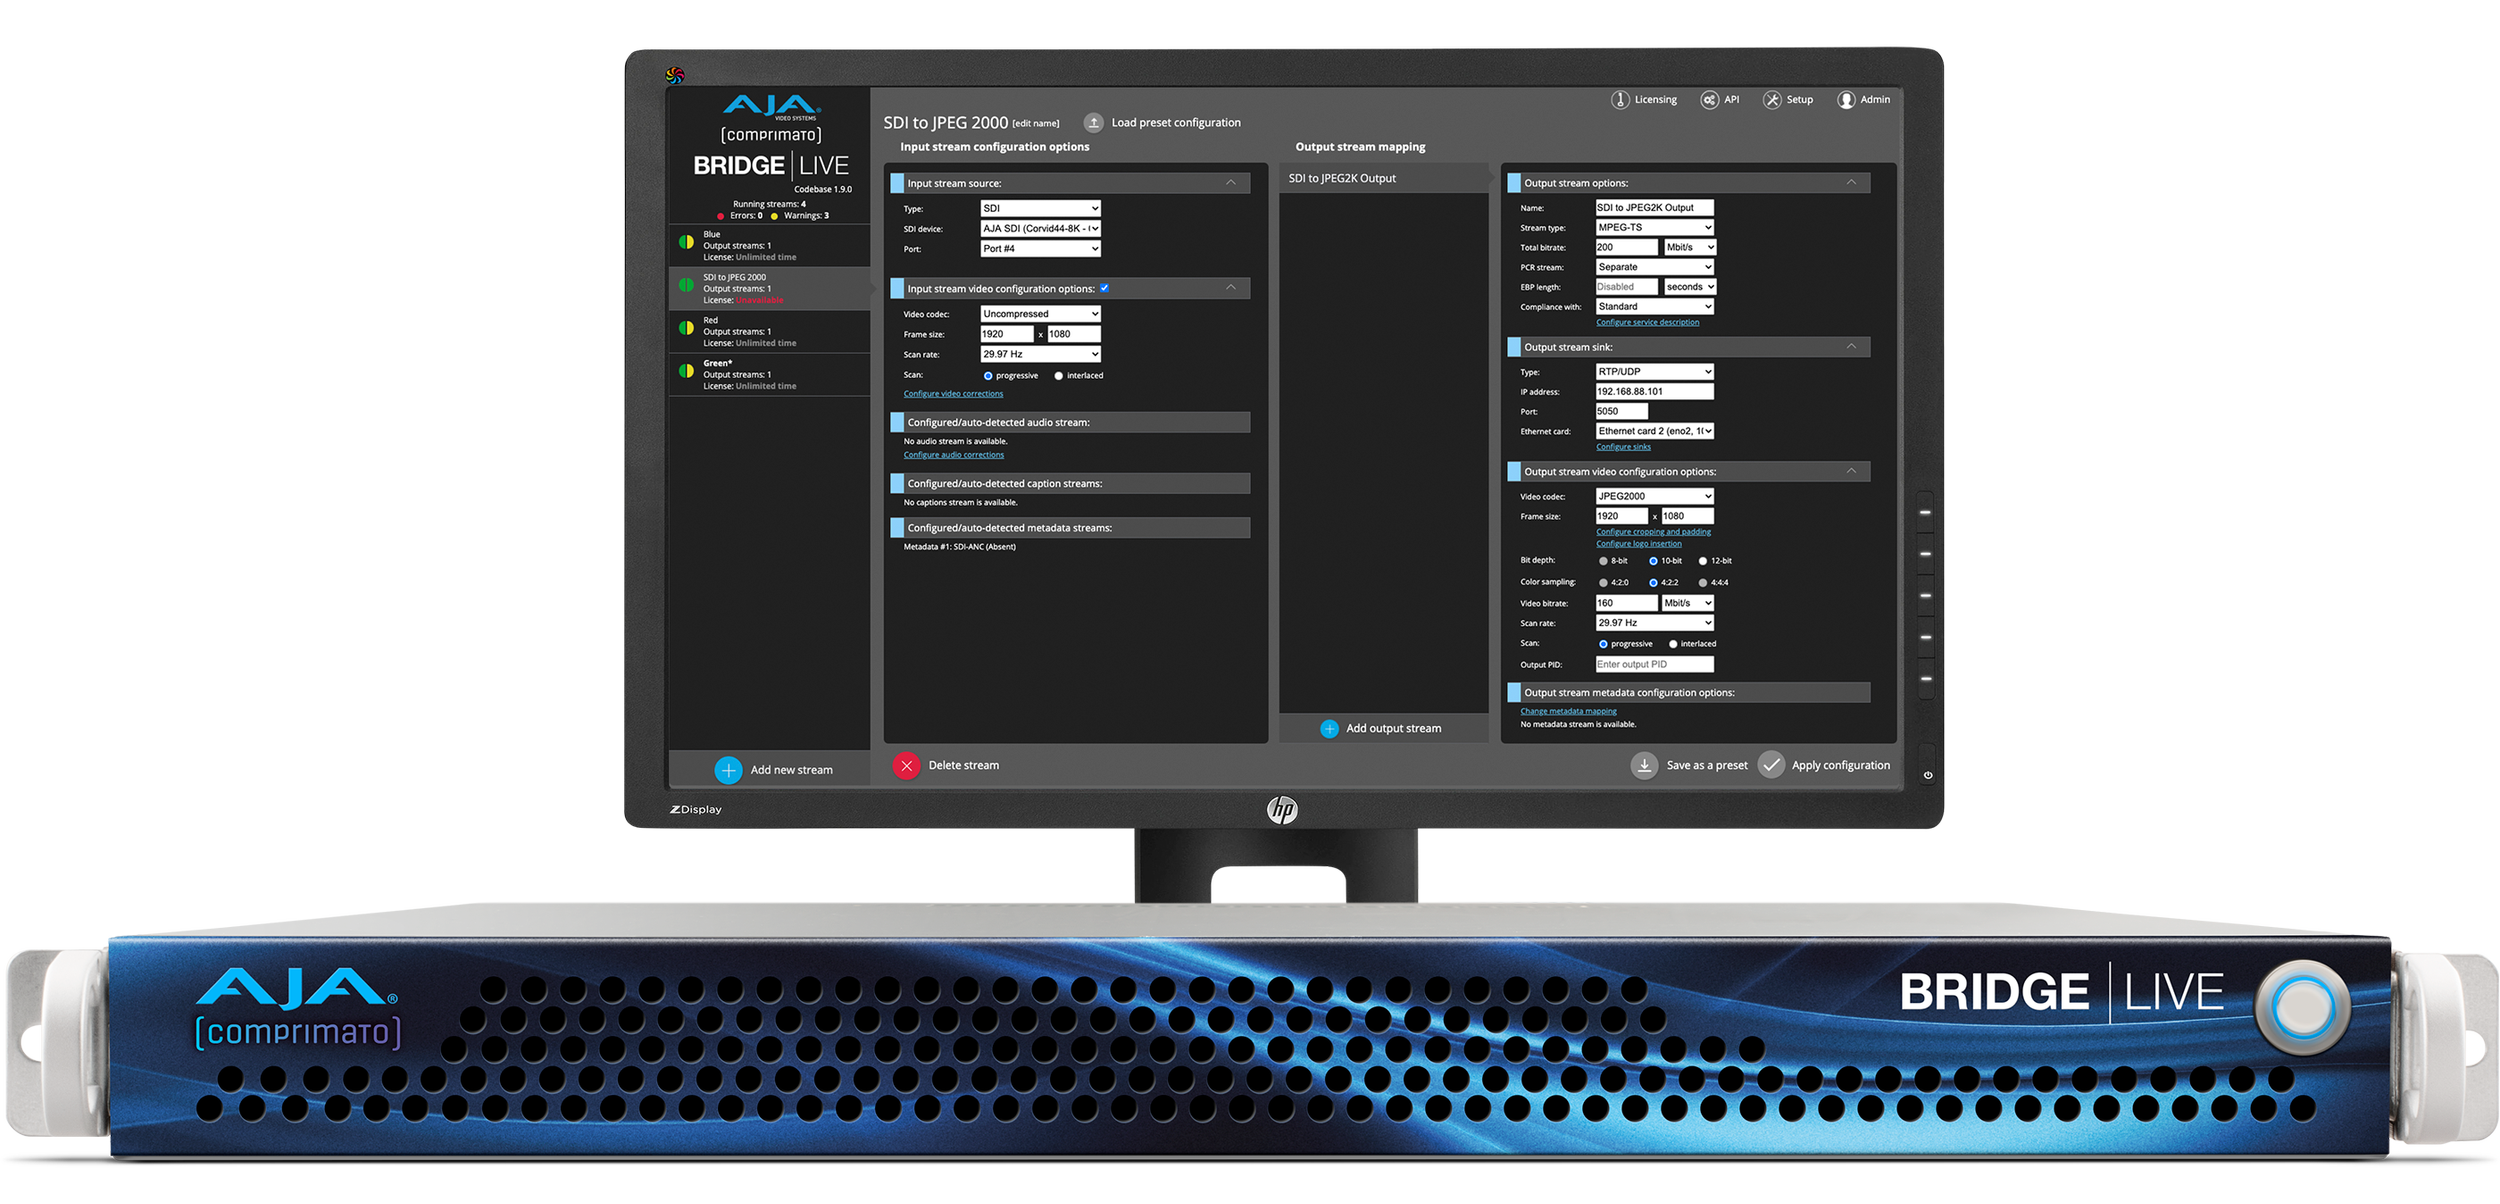Click Change metadata mapping link
The height and width of the screenshot is (1204, 2500).
(x=1568, y=711)
